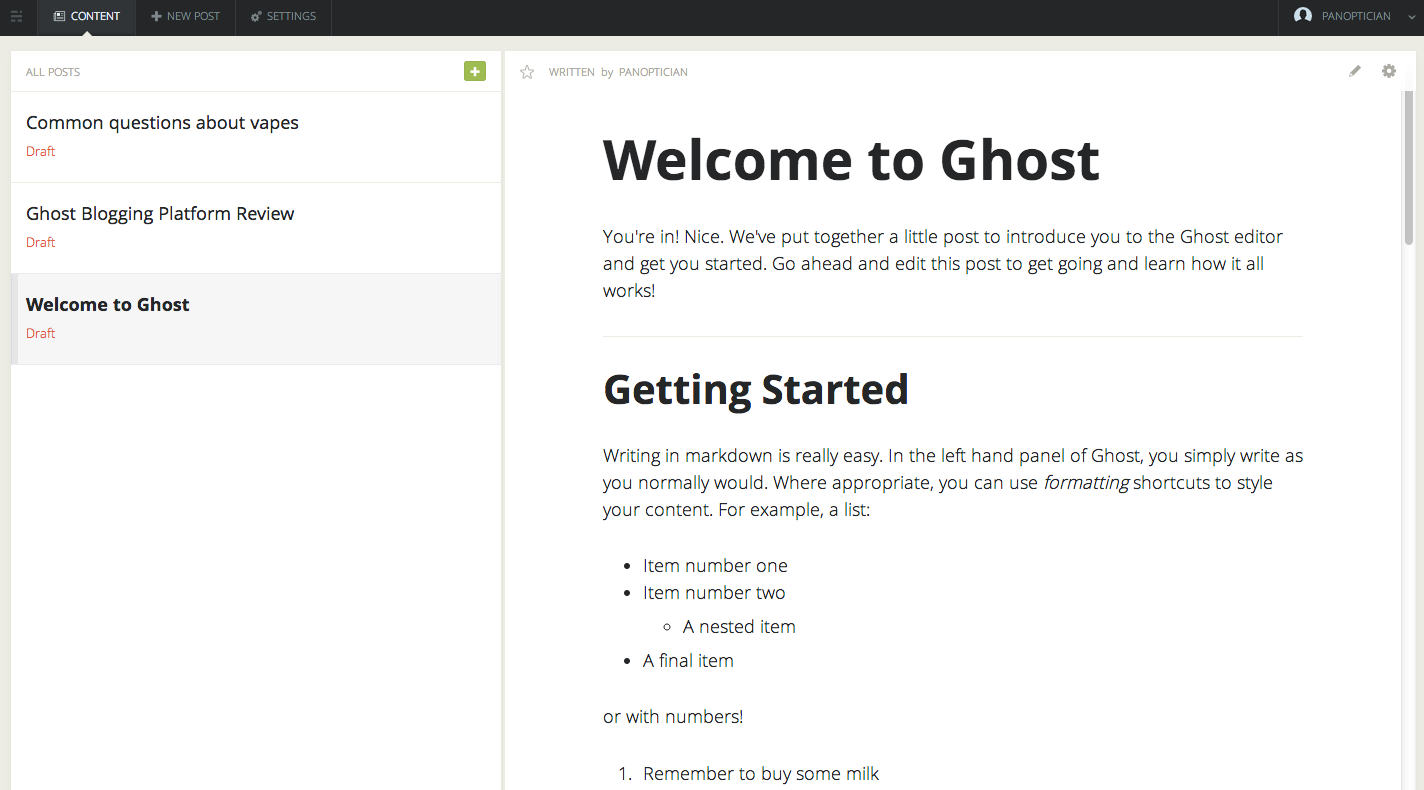1424x790 pixels.
Task: Click the 'or with numbers!' text
Action: [x=673, y=717]
